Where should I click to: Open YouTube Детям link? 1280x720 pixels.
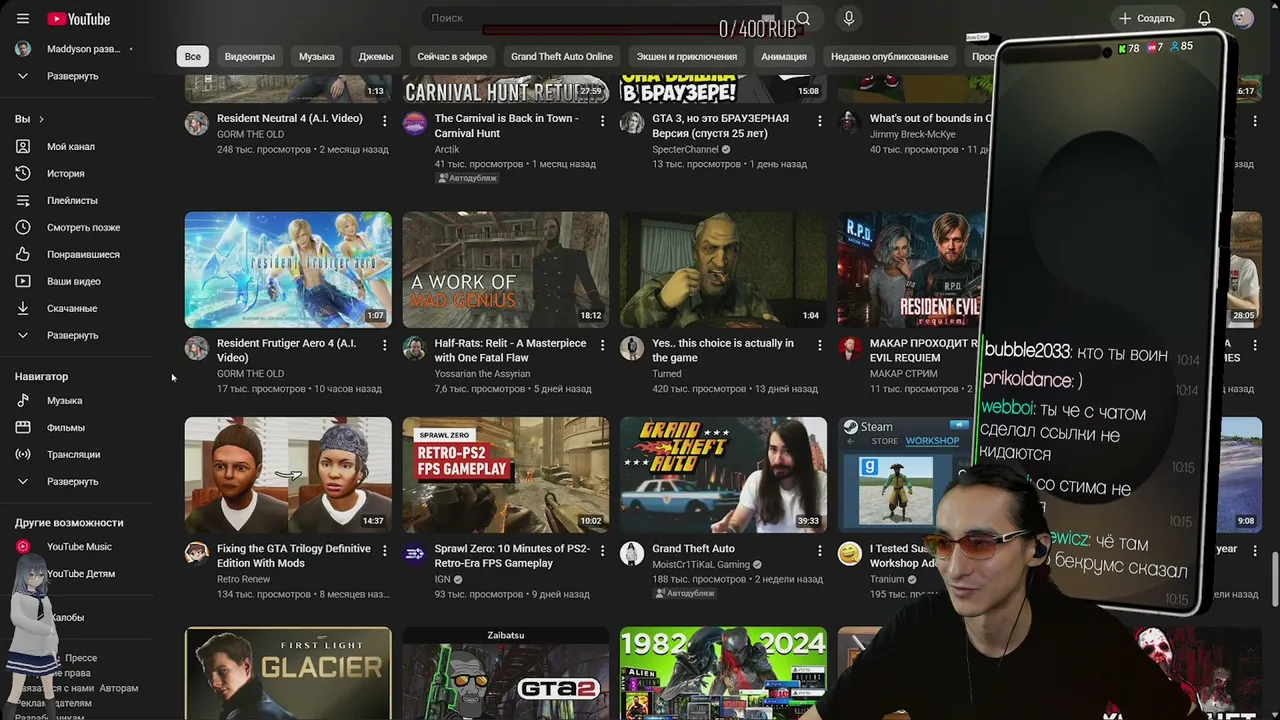pos(81,574)
